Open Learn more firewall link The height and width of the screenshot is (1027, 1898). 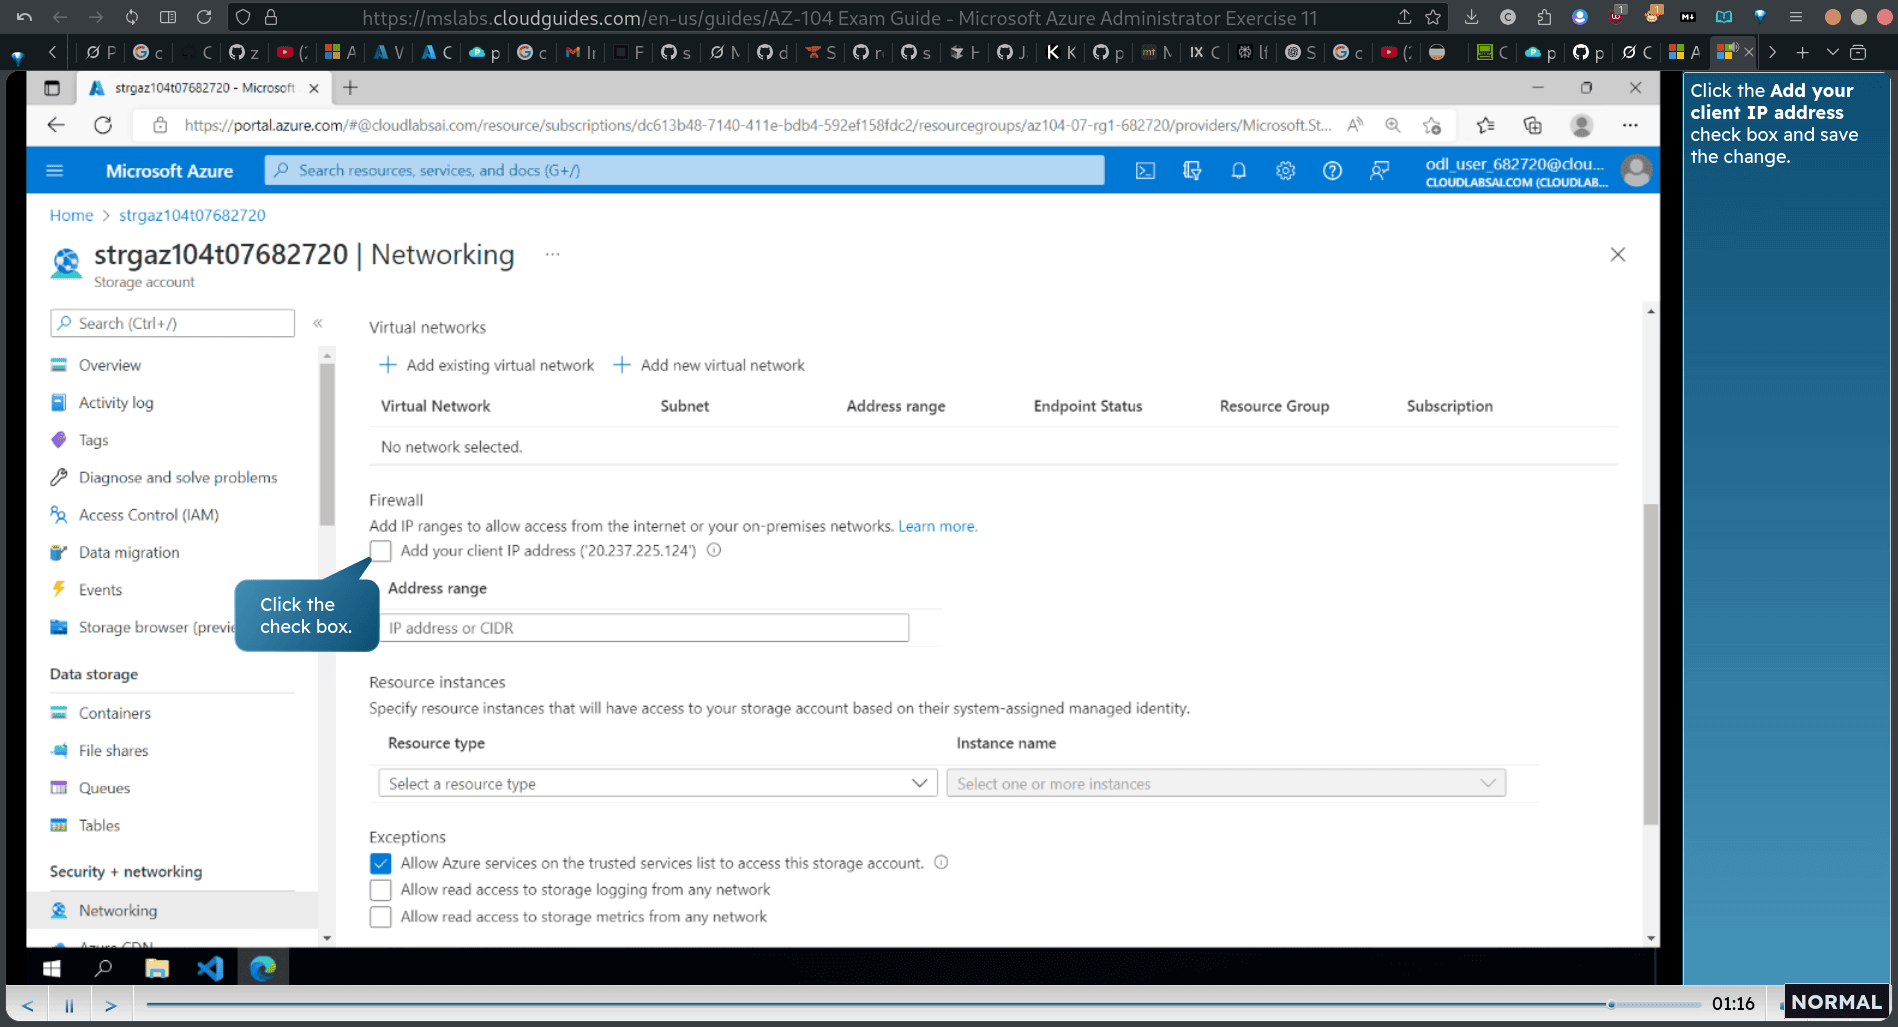click(x=937, y=527)
